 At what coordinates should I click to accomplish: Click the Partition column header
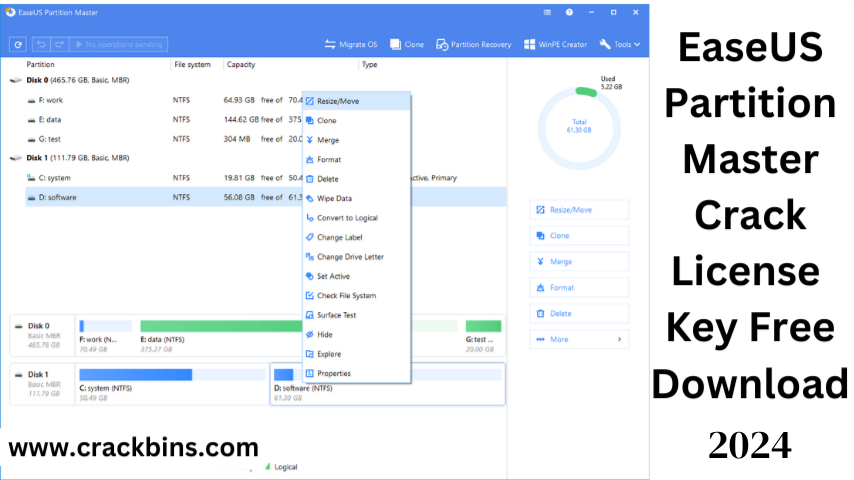(40, 64)
